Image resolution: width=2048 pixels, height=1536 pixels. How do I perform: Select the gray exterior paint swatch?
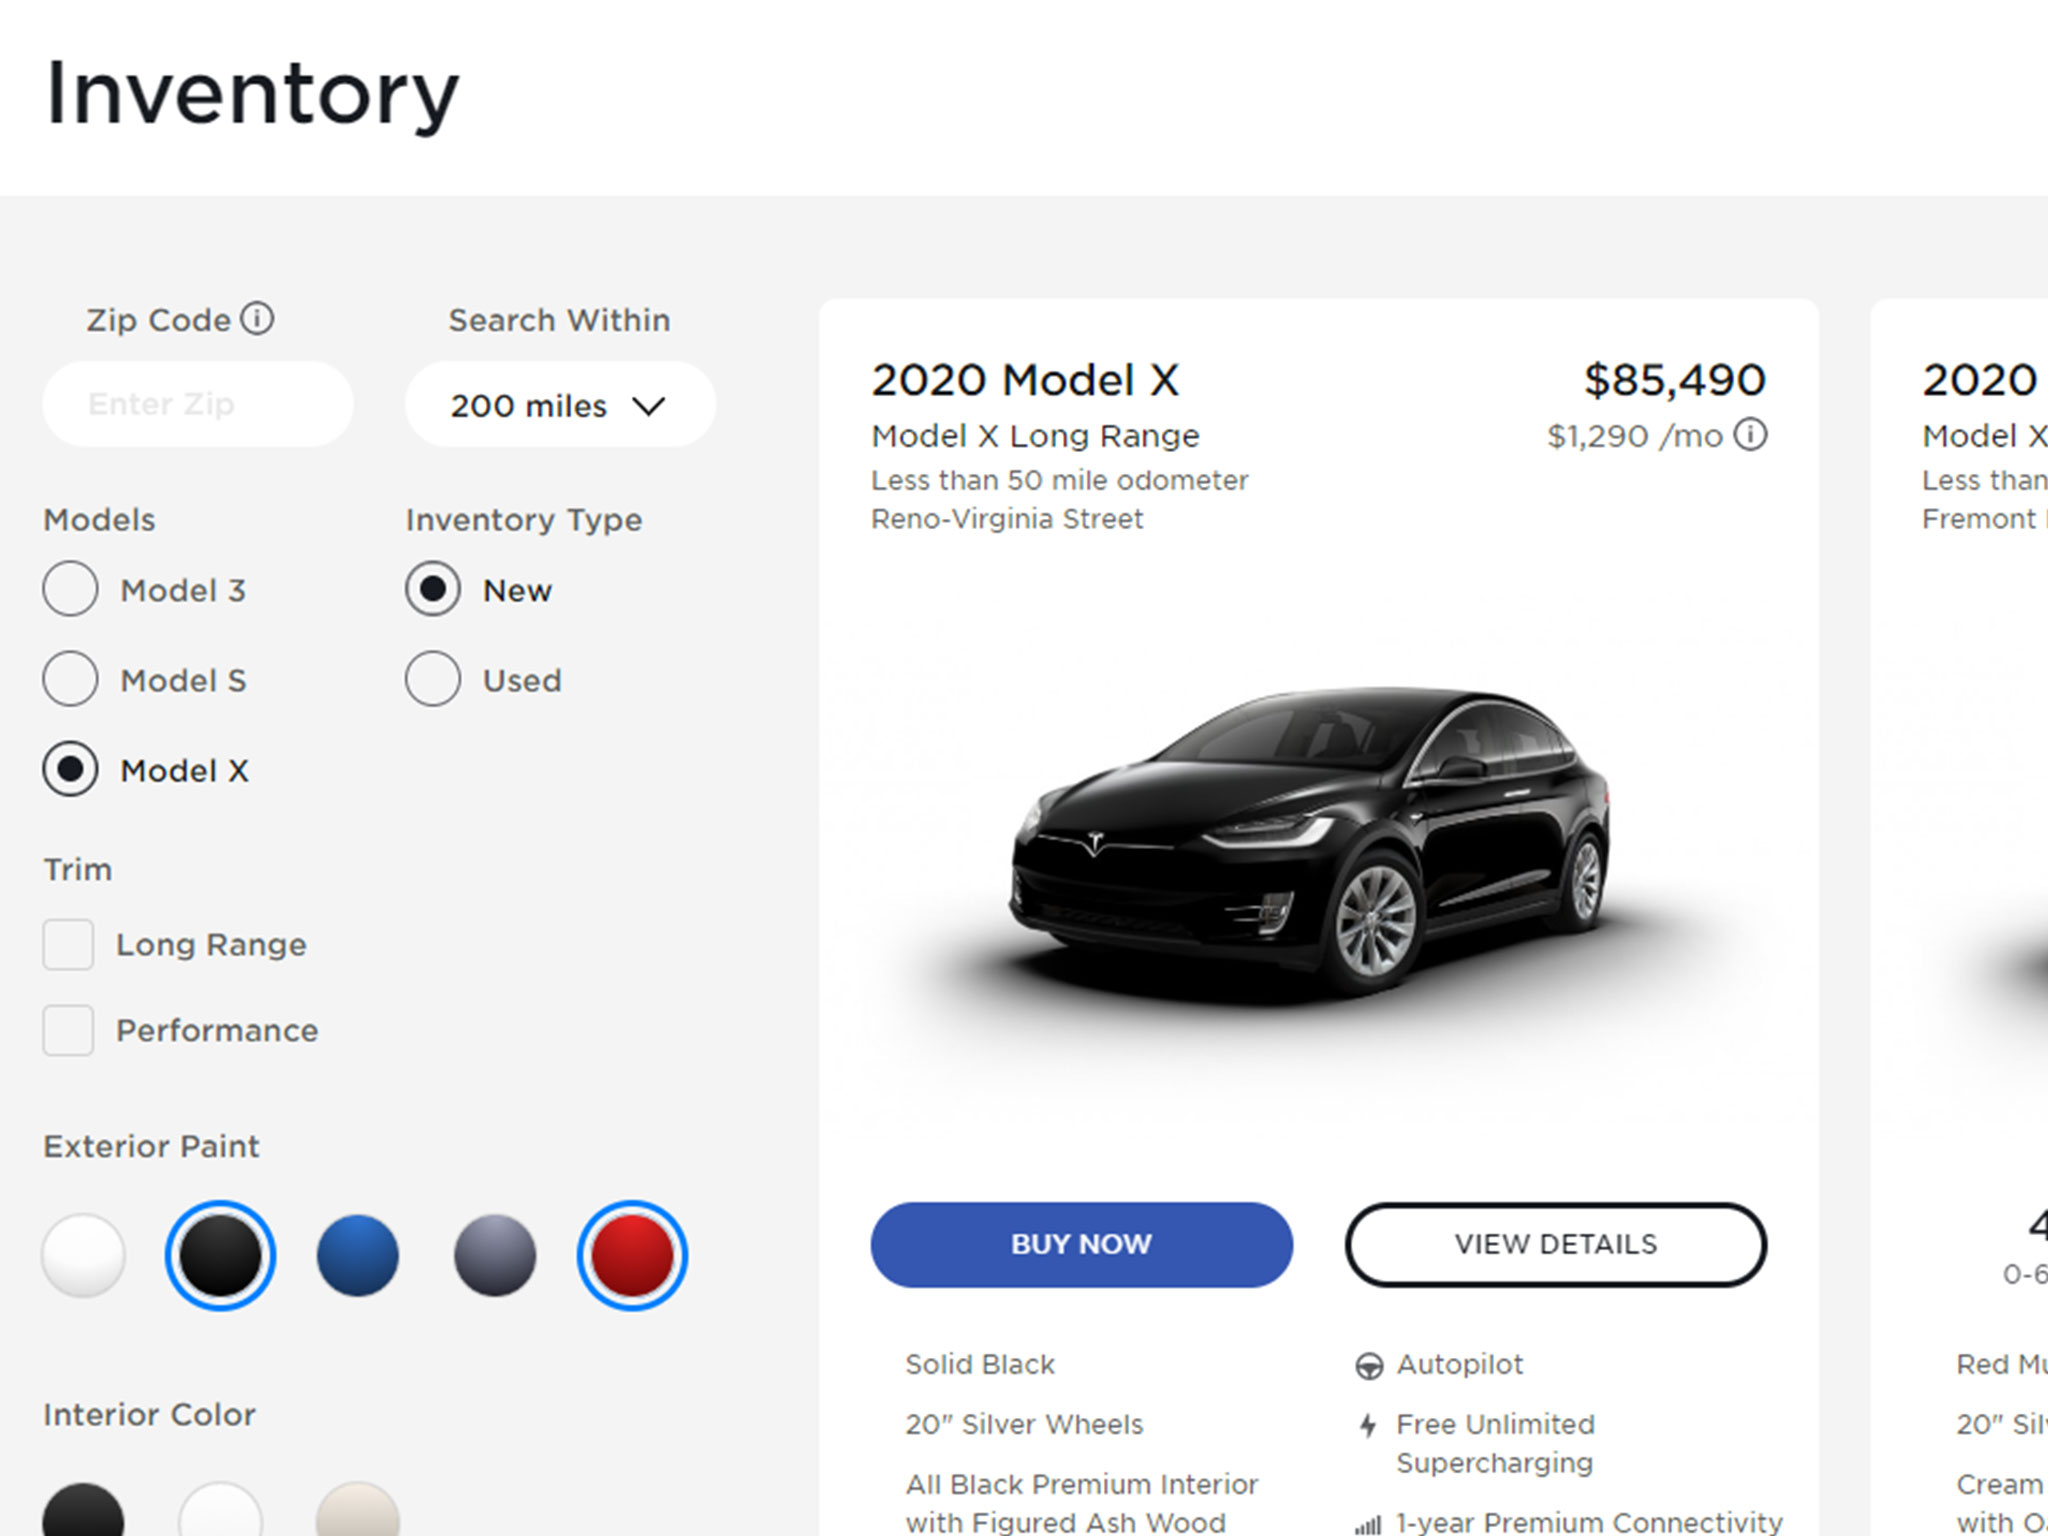pyautogui.click(x=495, y=1255)
